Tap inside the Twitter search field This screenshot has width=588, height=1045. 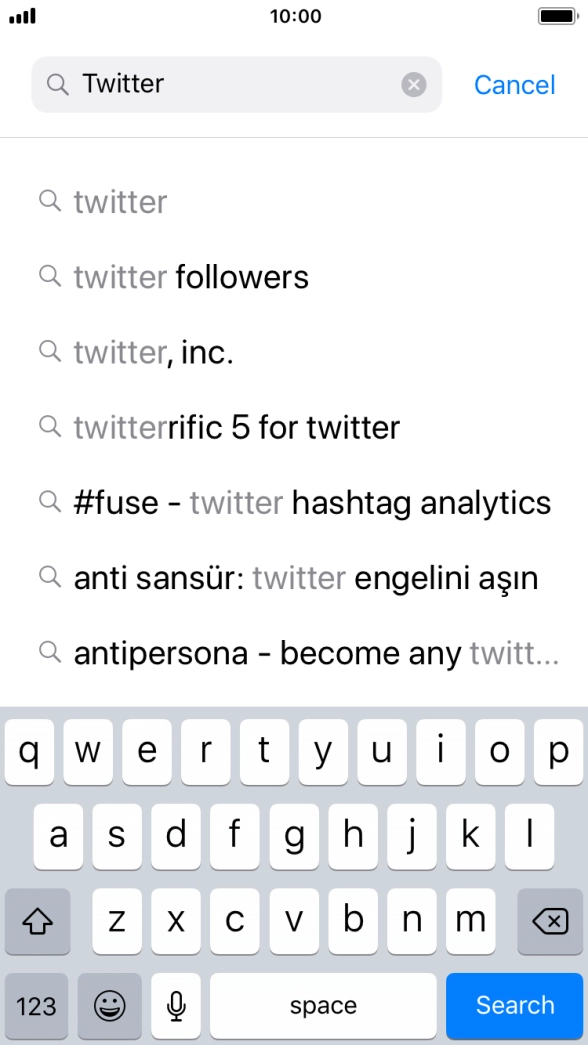[236, 84]
